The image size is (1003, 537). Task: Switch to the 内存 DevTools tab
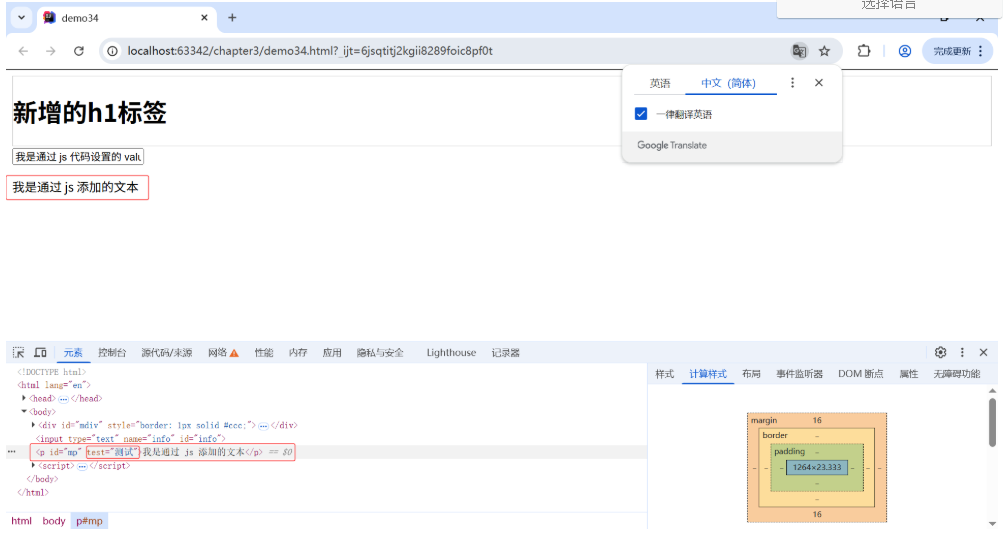(x=297, y=353)
